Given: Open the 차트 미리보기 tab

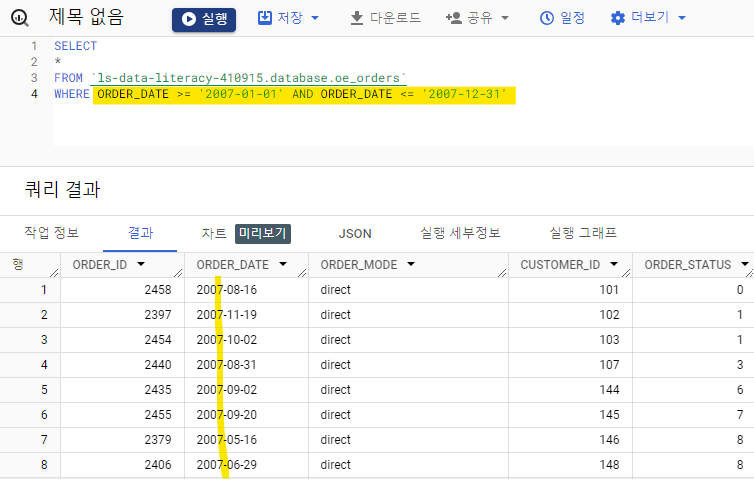Looking at the screenshot, I should point(246,234).
